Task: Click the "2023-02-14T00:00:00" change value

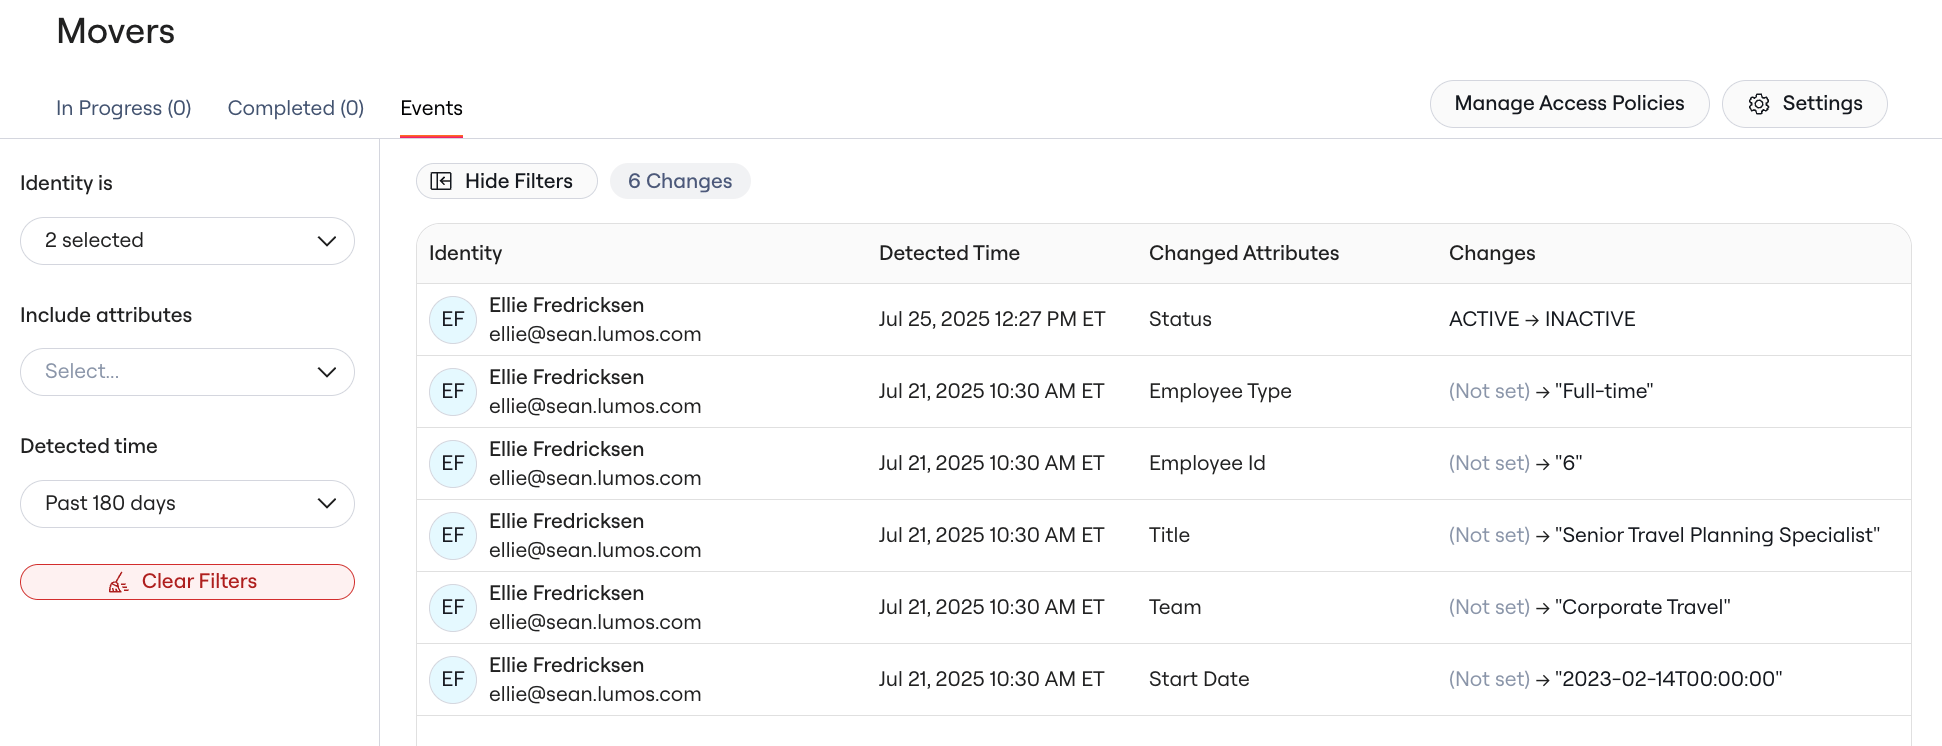Action: 1668,679
